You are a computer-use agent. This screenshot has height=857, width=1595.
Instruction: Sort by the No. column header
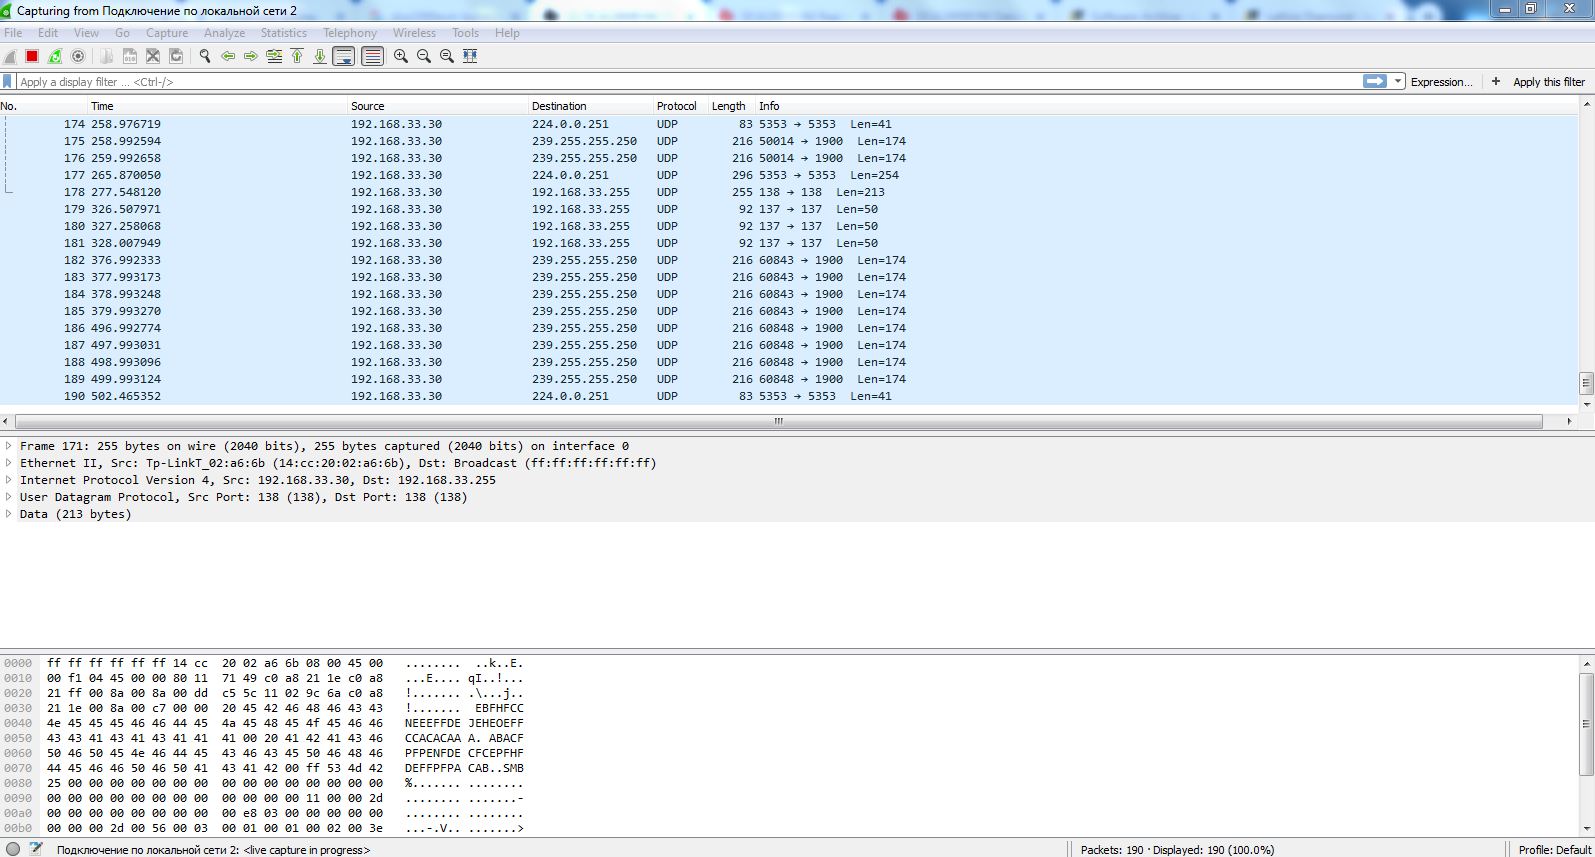(44, 106)
